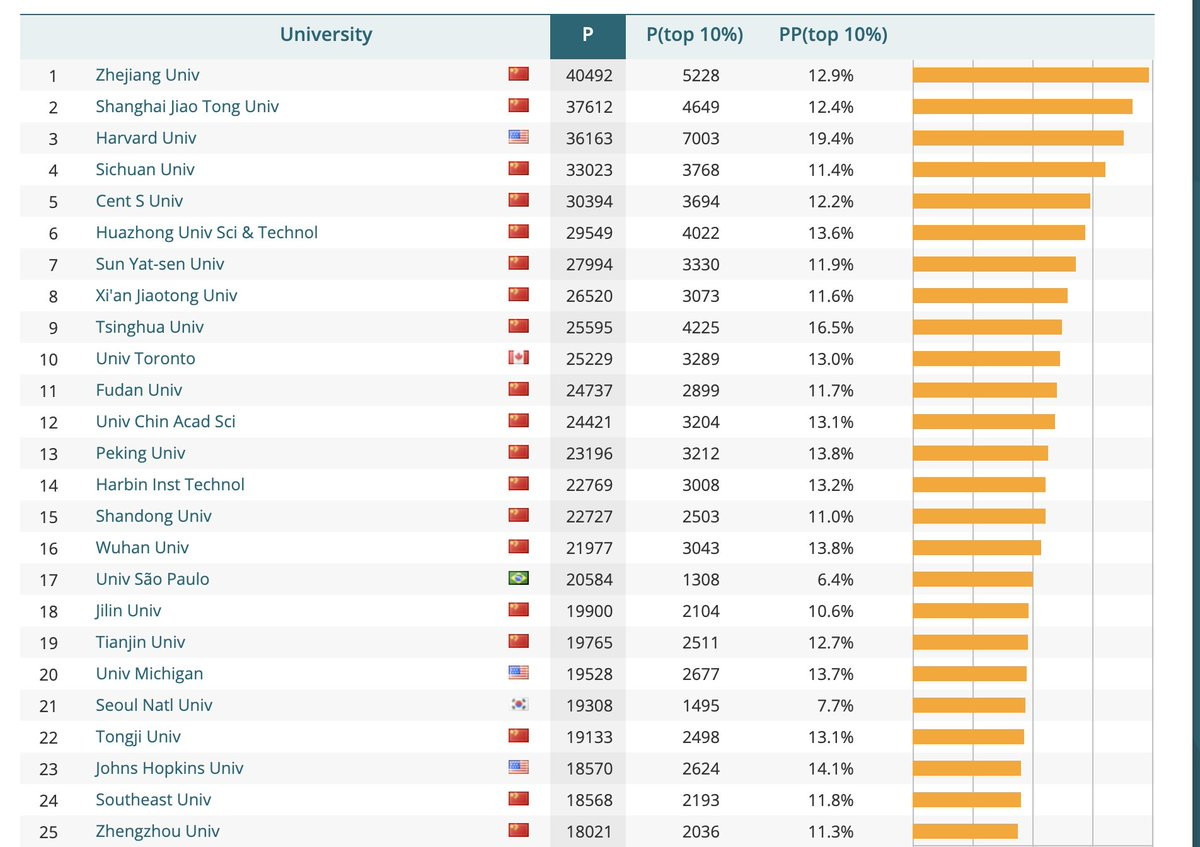Click the orange bar for Zhejiang Univ

tap(1031, 75)
